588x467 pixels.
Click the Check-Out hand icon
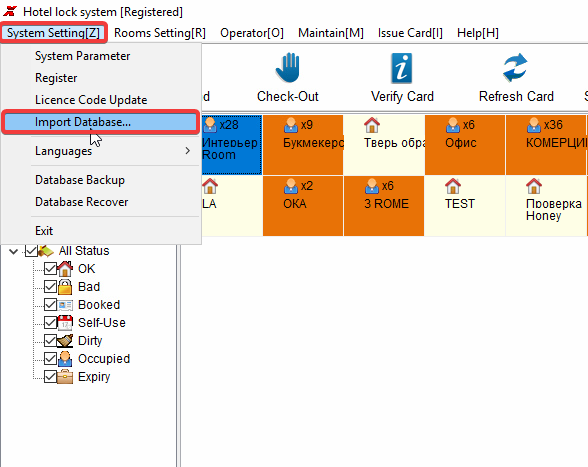point(288,68)
